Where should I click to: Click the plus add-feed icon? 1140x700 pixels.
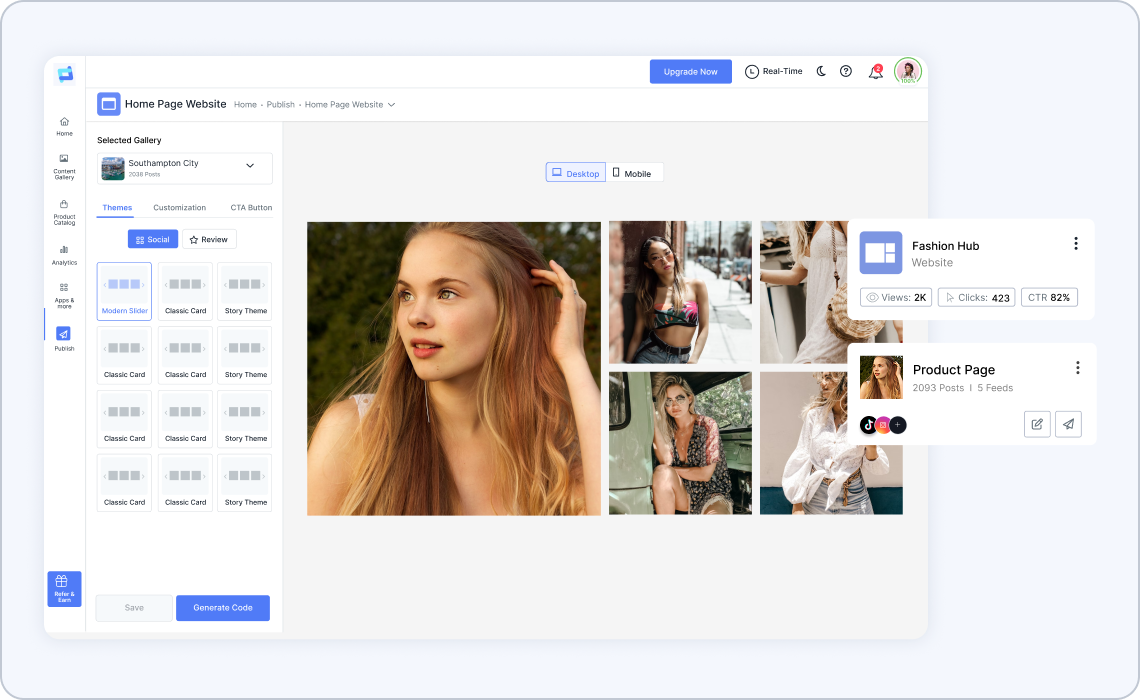tap(898, 425)
